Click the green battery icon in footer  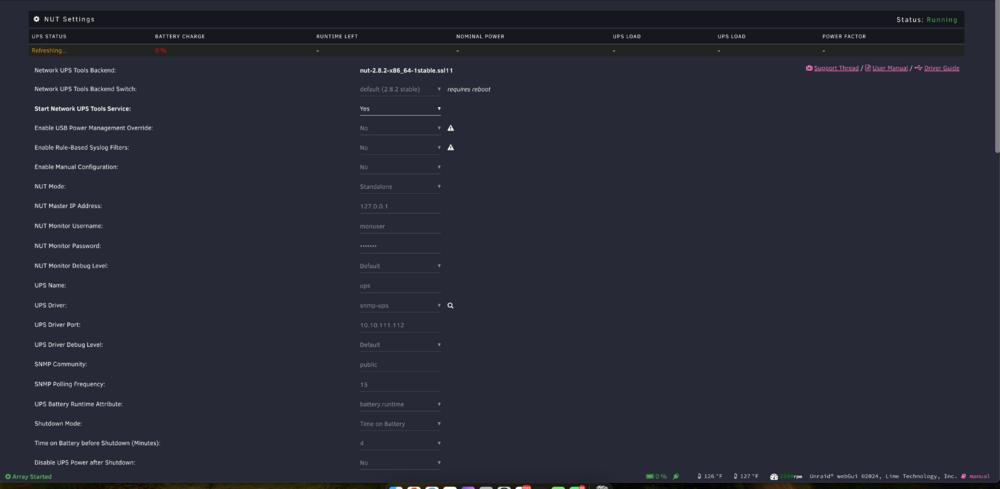[649, 476]
